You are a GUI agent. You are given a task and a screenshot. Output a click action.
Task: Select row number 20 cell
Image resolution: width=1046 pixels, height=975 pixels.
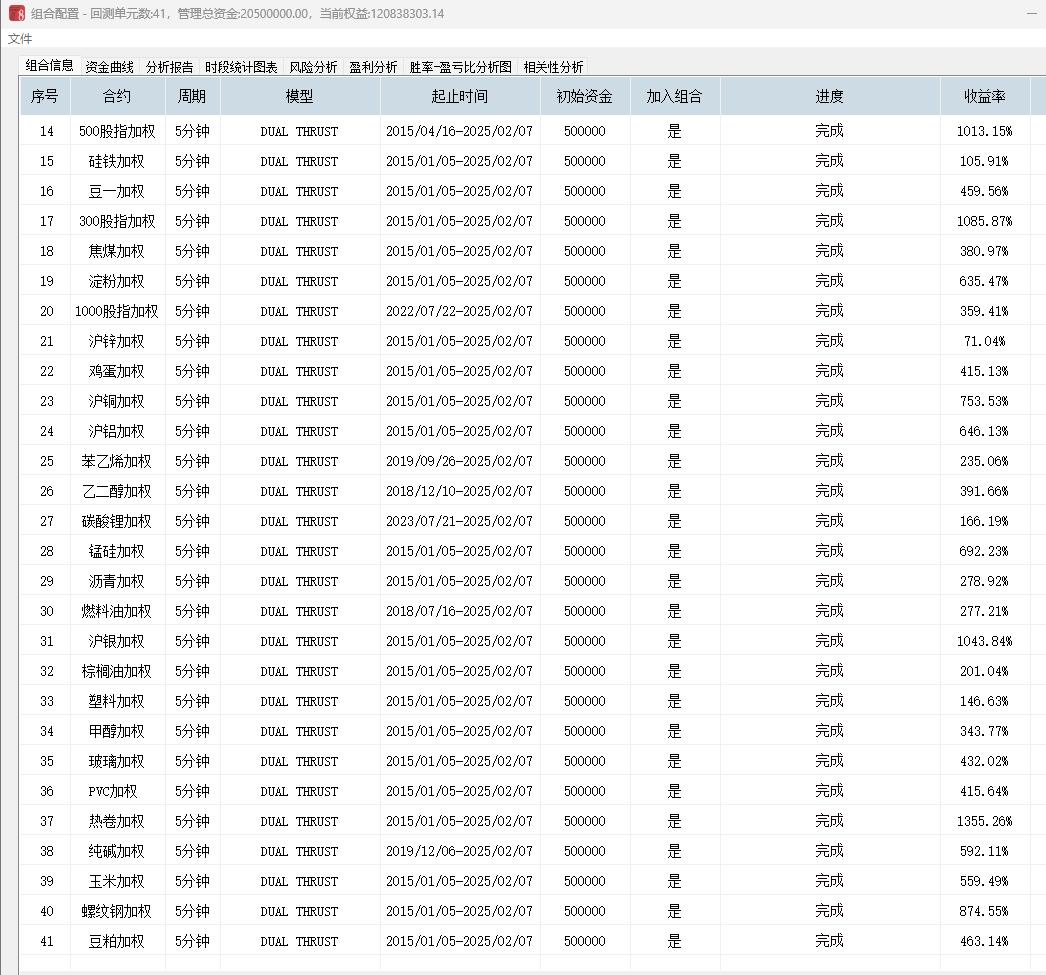coord(47,311)
